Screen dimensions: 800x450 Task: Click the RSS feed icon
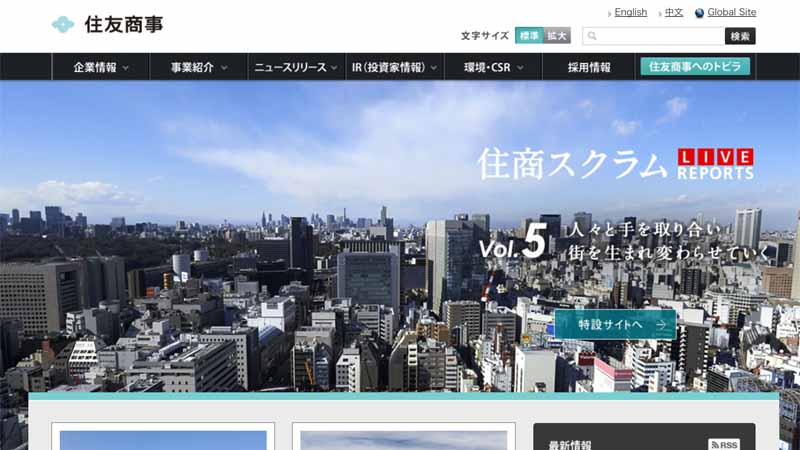coord(723,444)
